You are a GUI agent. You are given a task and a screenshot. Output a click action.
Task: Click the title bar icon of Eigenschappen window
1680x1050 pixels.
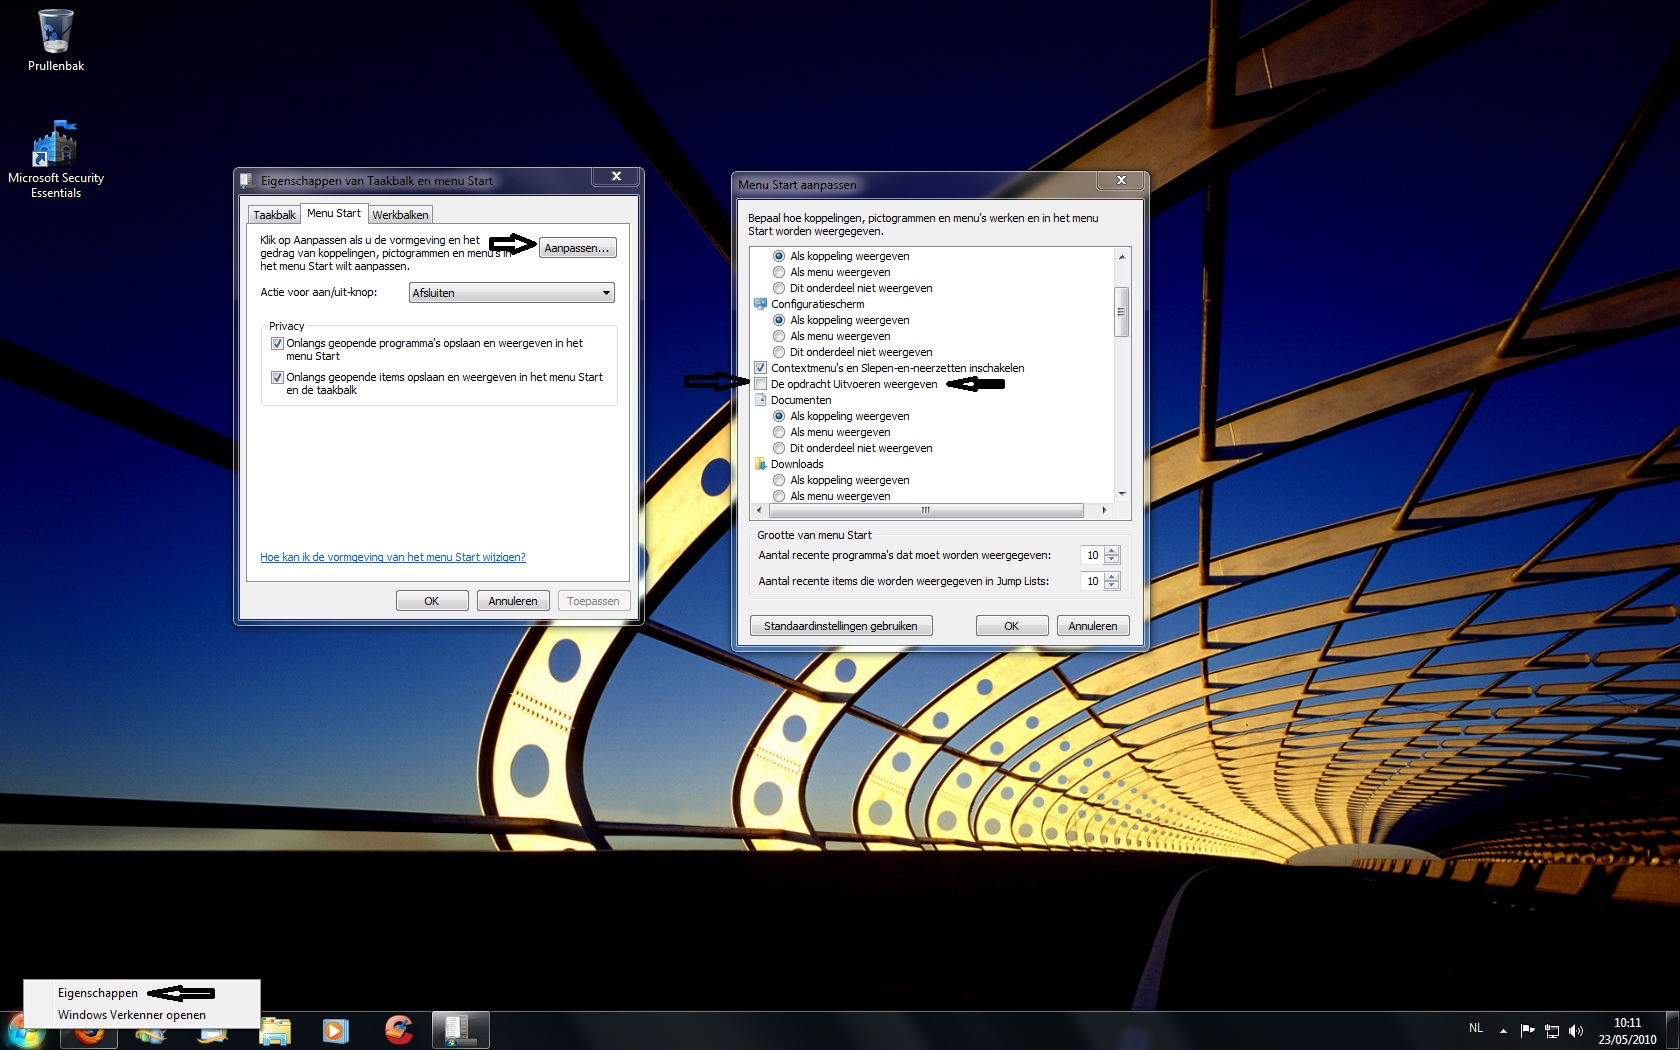[x=247, y=181]
